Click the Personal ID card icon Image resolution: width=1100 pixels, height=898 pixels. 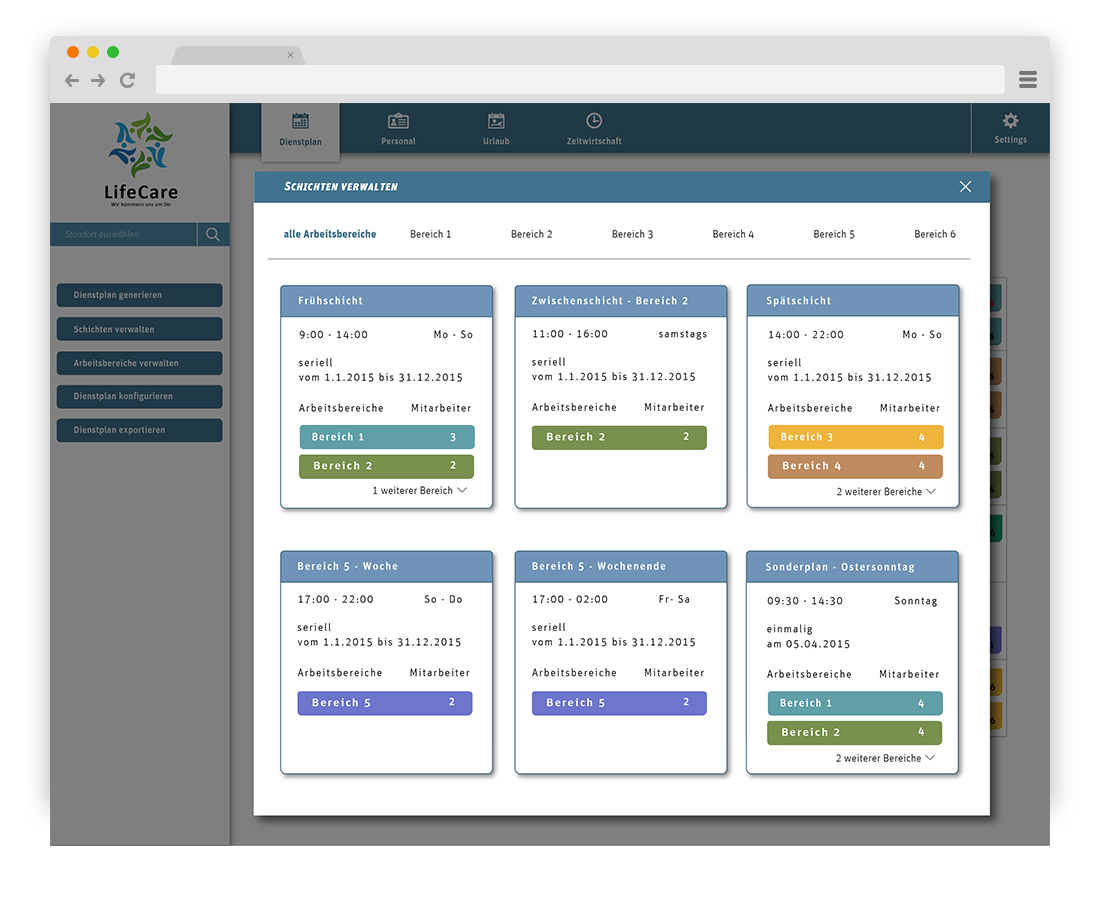click(398, 121)
